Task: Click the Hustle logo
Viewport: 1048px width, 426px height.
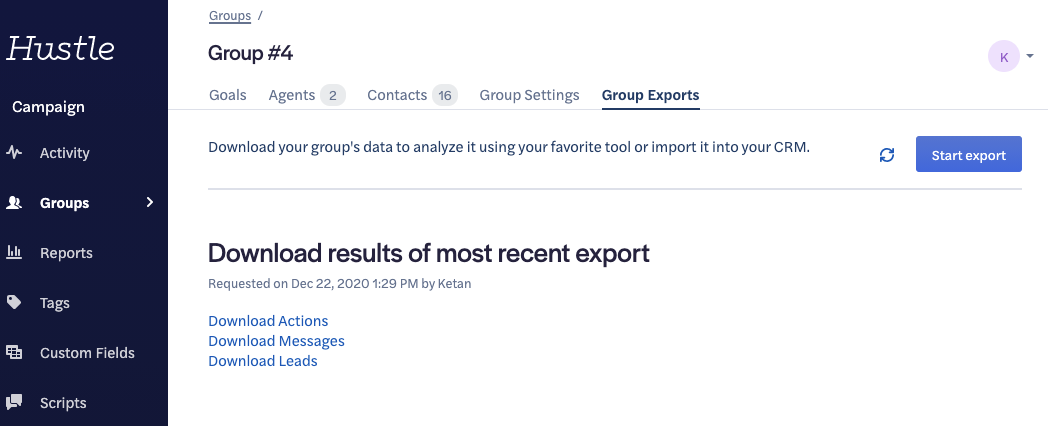Action: click(x=60, y=48)
